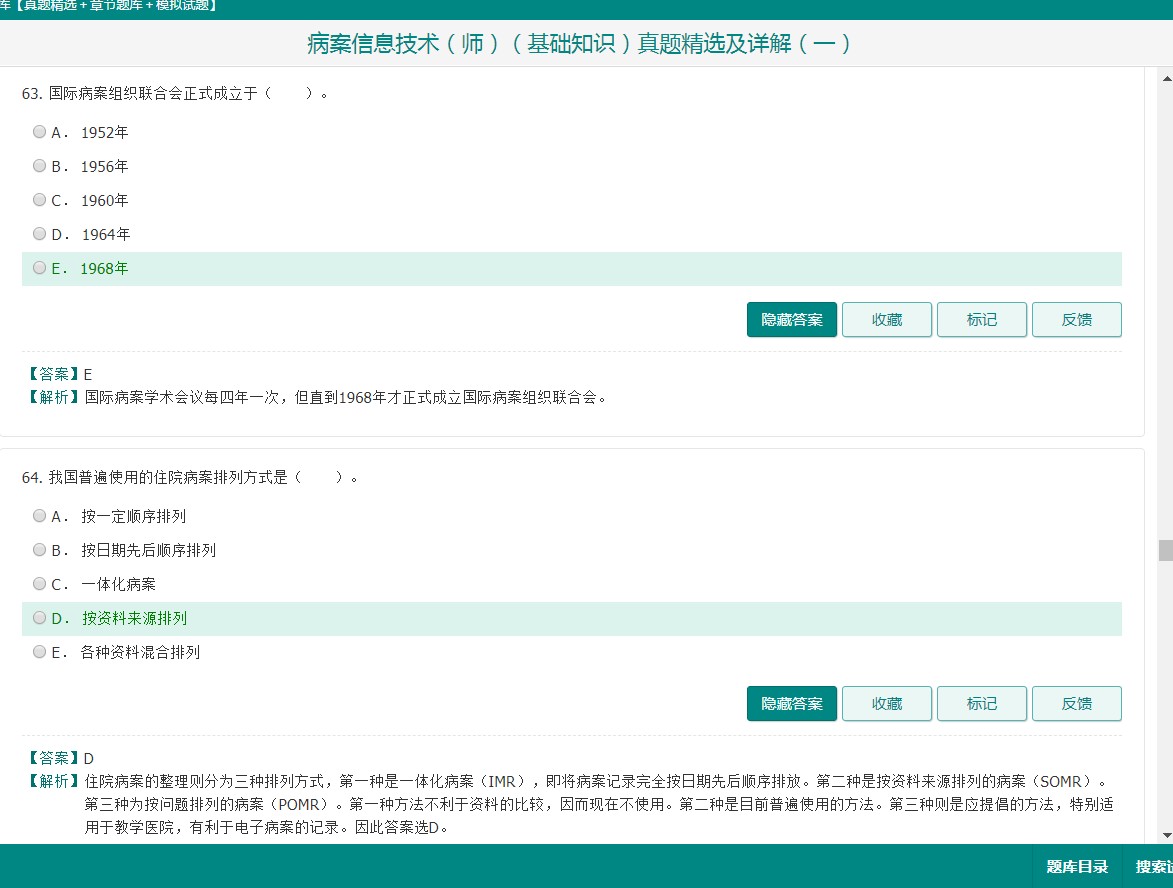Click the scrollbar up arrow

coord(1166,78)
